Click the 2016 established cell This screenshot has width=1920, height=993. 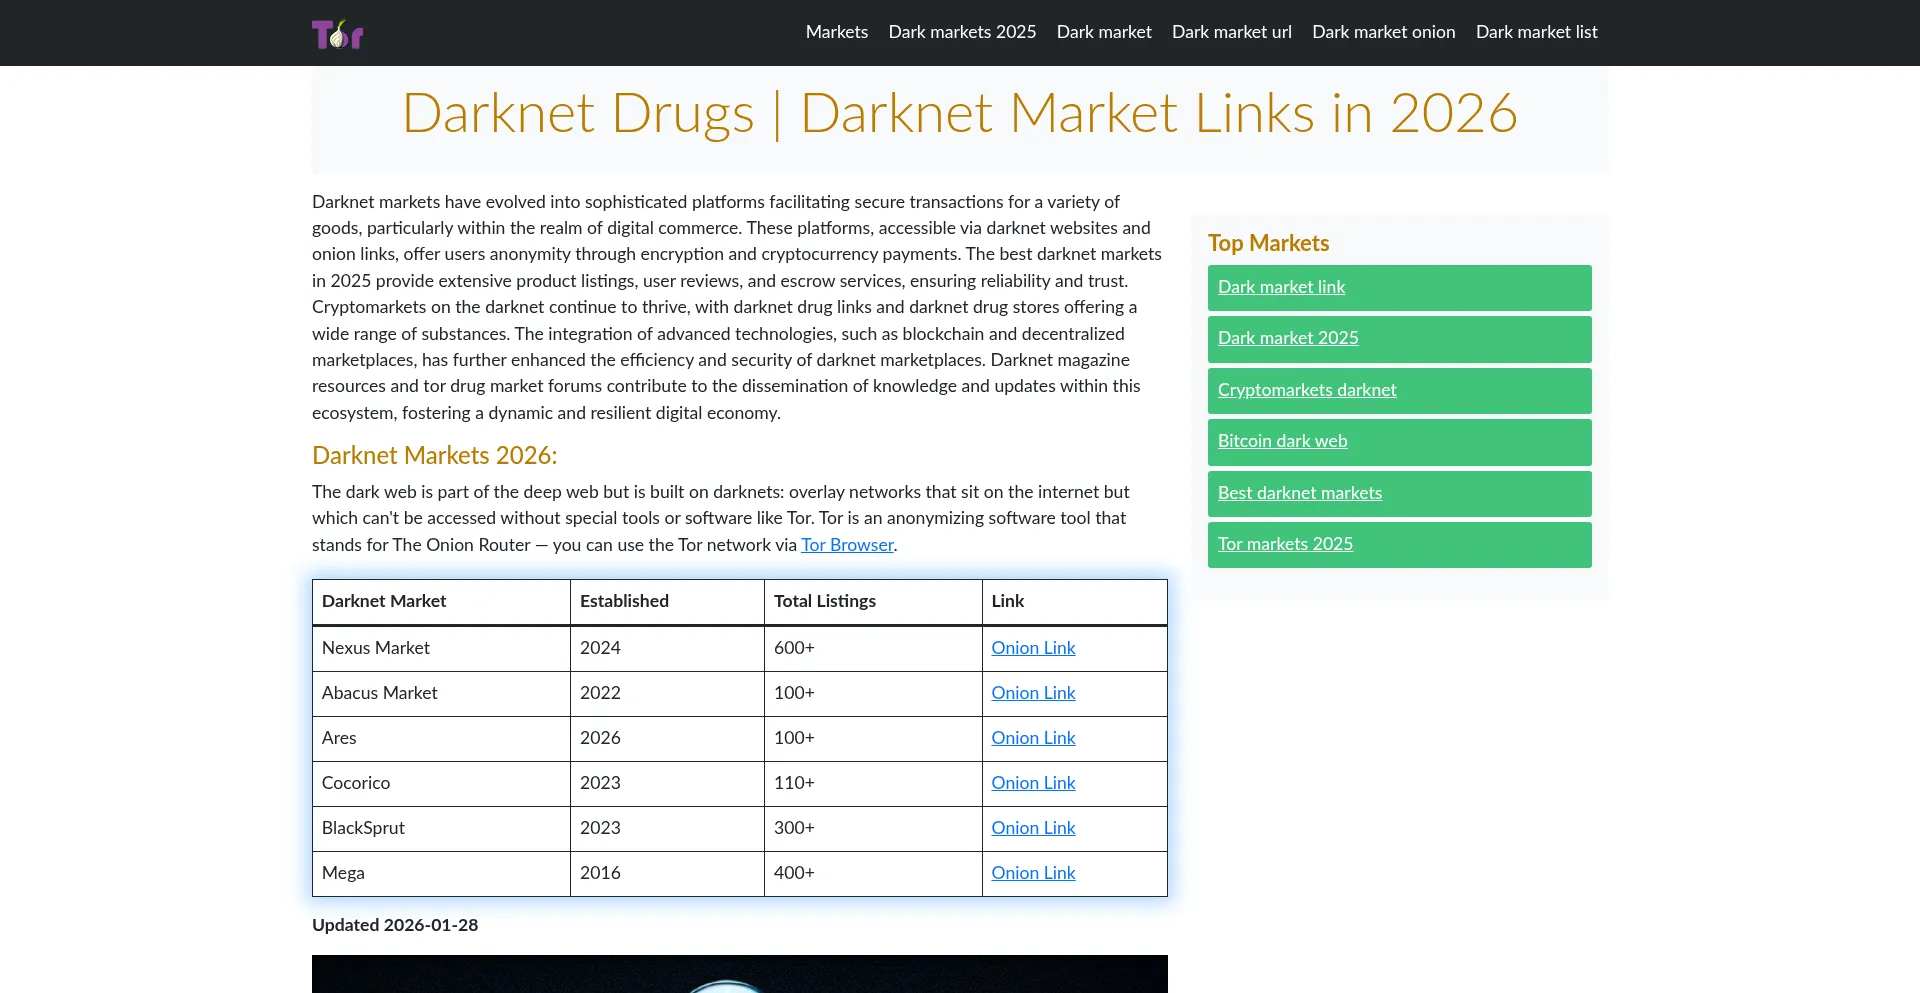667,874
